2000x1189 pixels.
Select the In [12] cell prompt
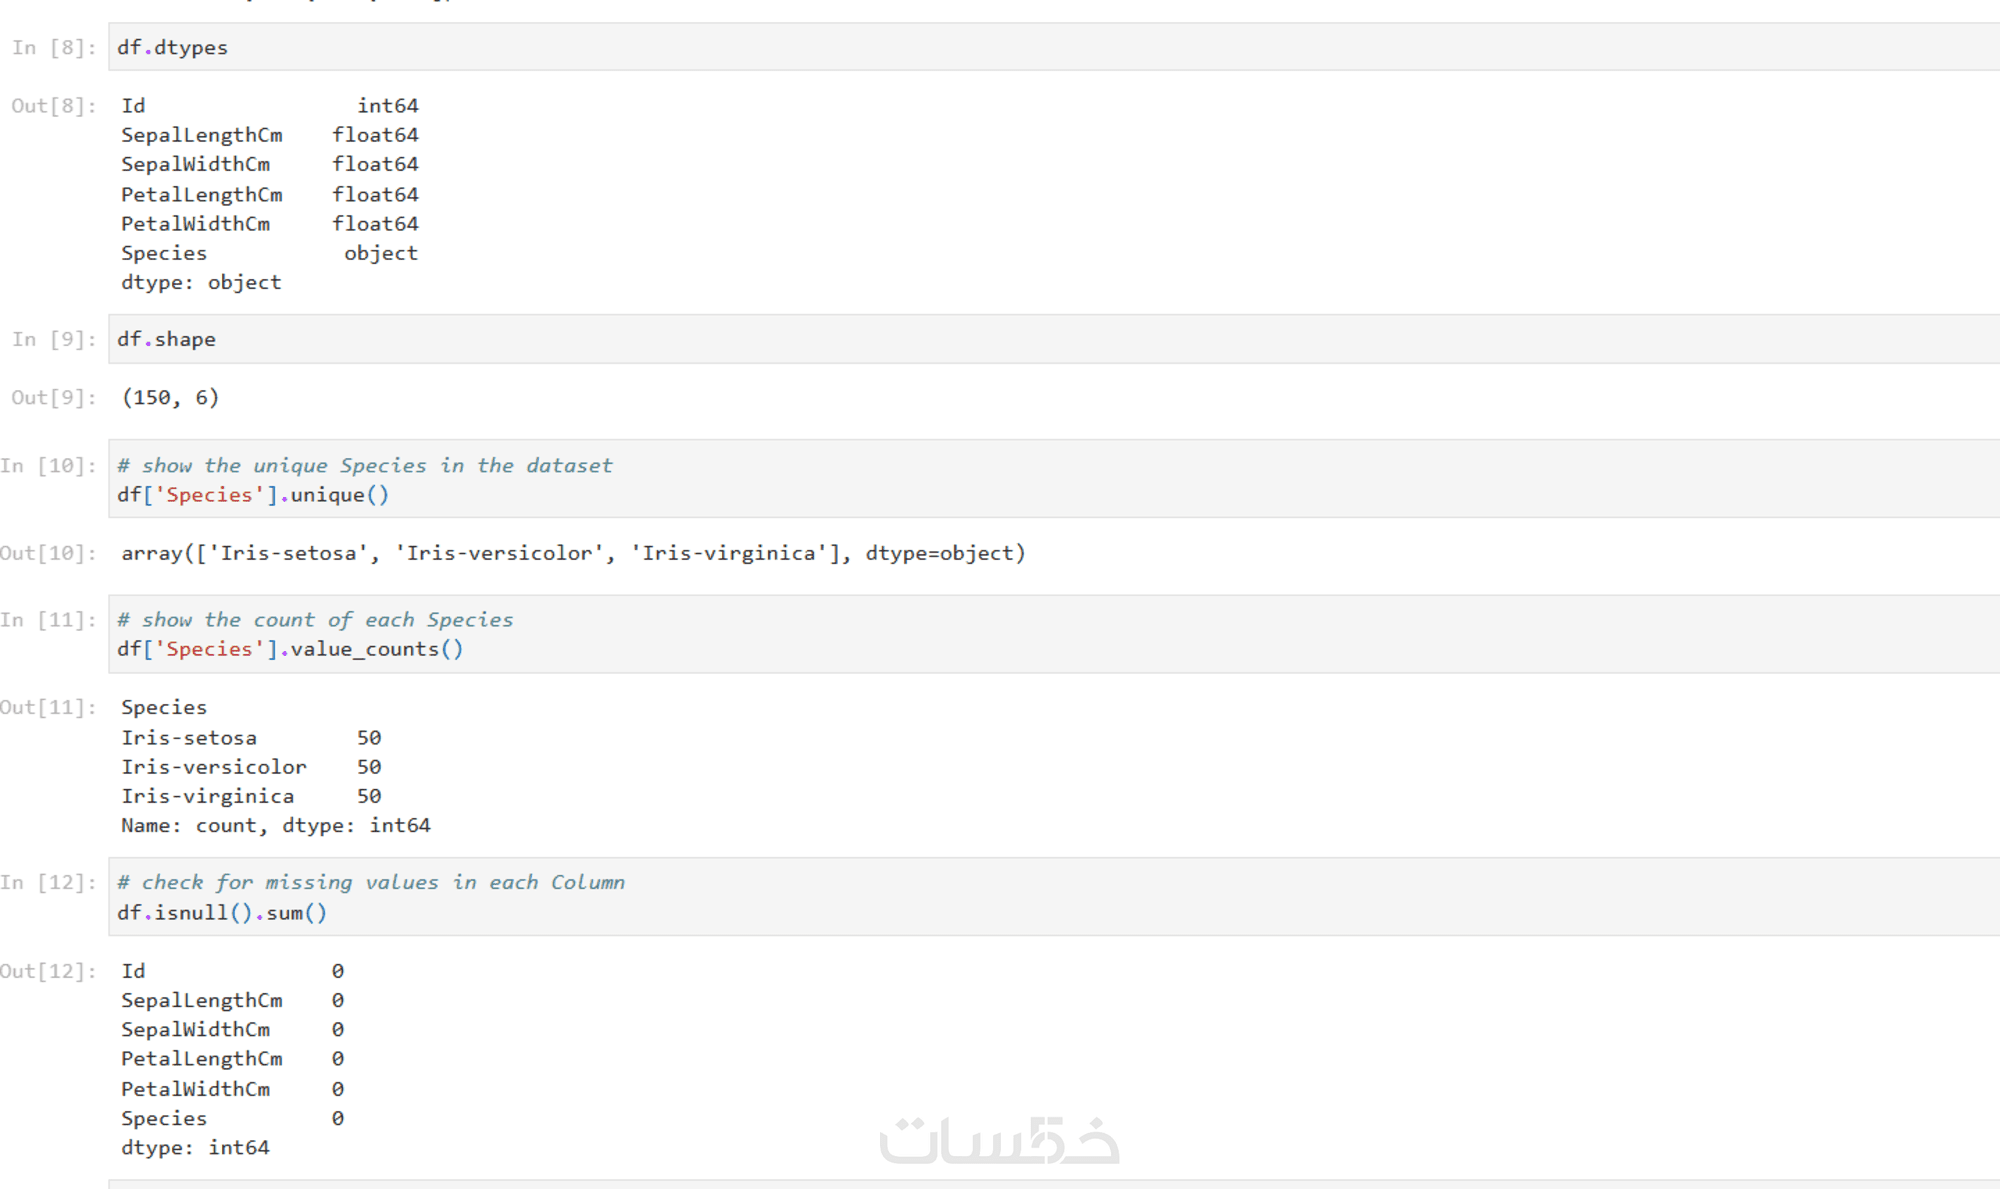48,882
